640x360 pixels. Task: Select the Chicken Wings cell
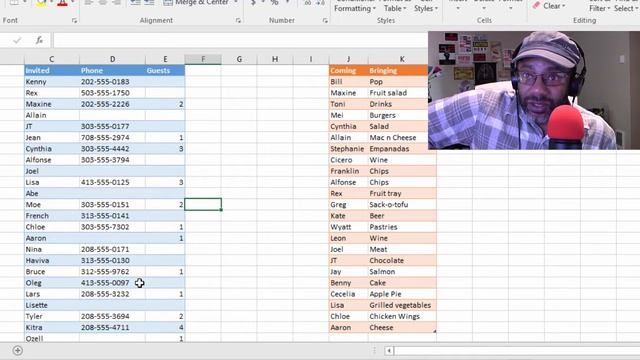402,316
